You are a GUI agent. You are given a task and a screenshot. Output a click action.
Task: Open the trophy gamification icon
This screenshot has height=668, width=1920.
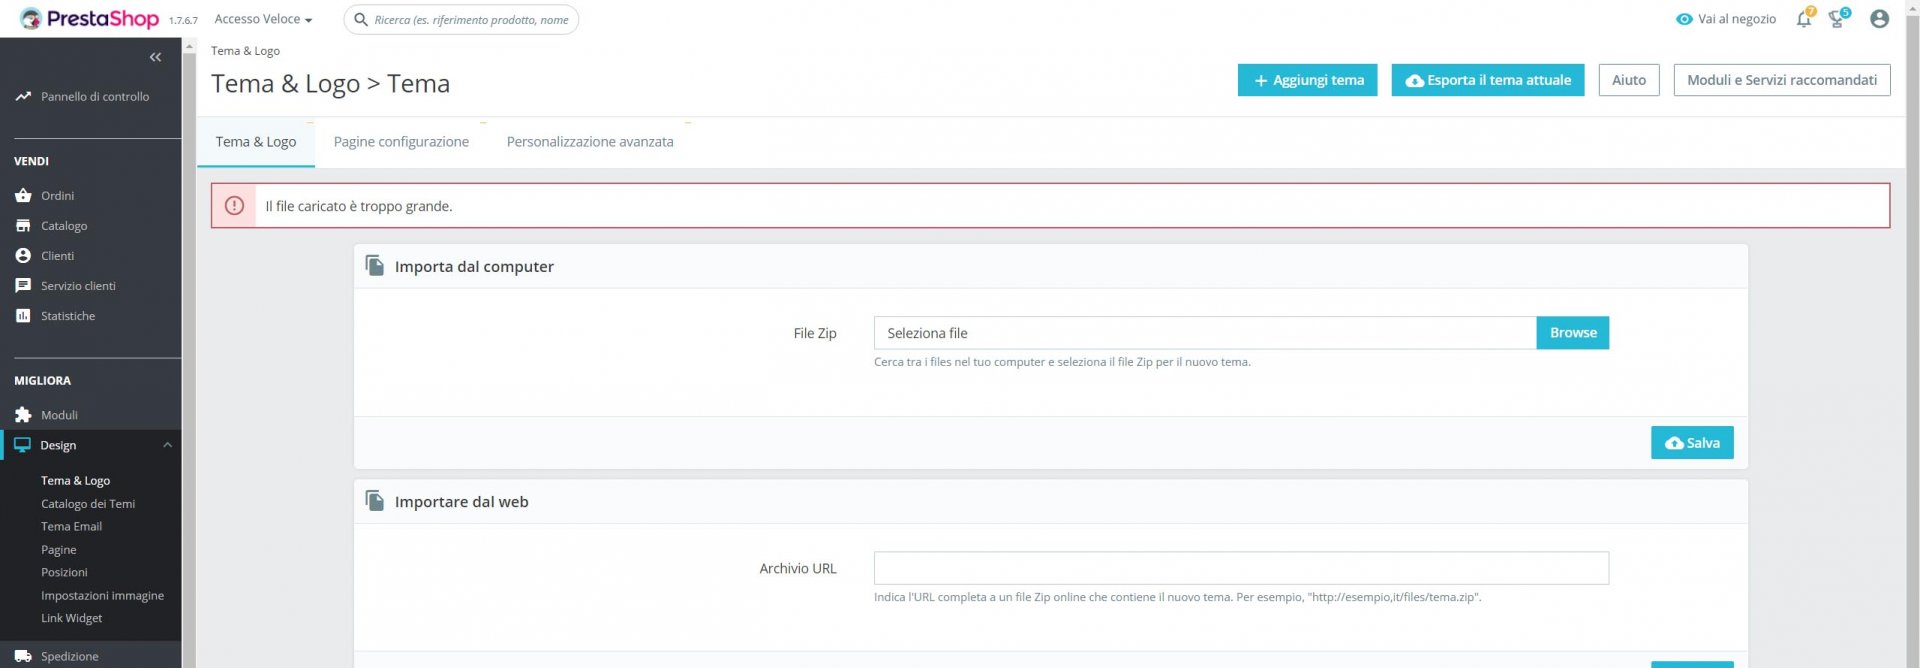(x=1837, y=19)
